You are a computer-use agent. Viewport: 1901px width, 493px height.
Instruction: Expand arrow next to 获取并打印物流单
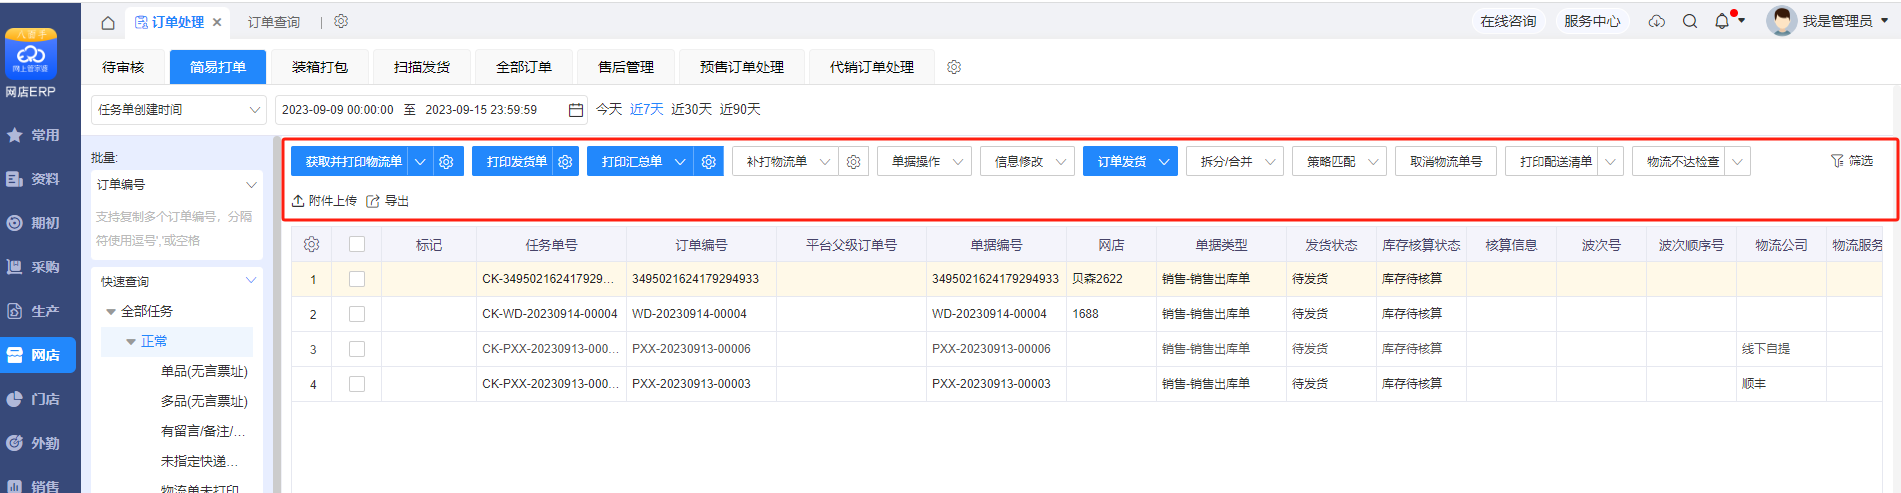point(421,161)
